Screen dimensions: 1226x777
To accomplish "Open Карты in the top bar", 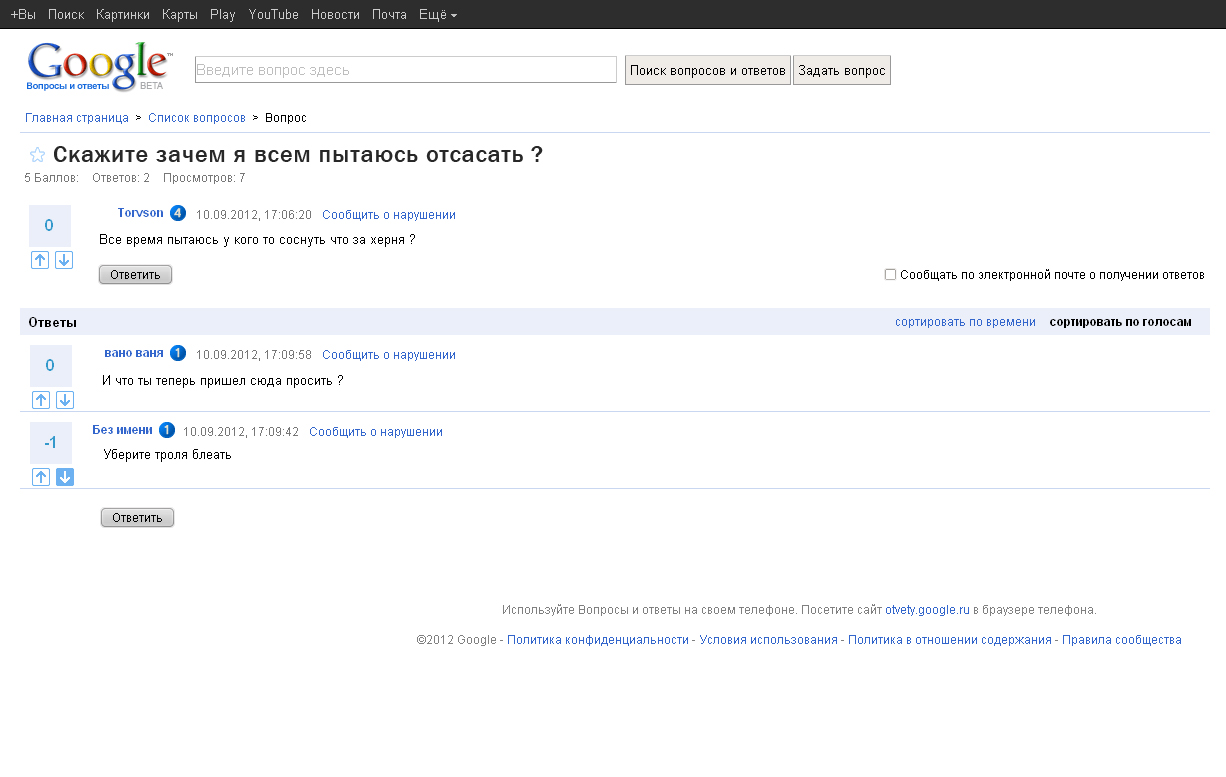I will point(180,15).
